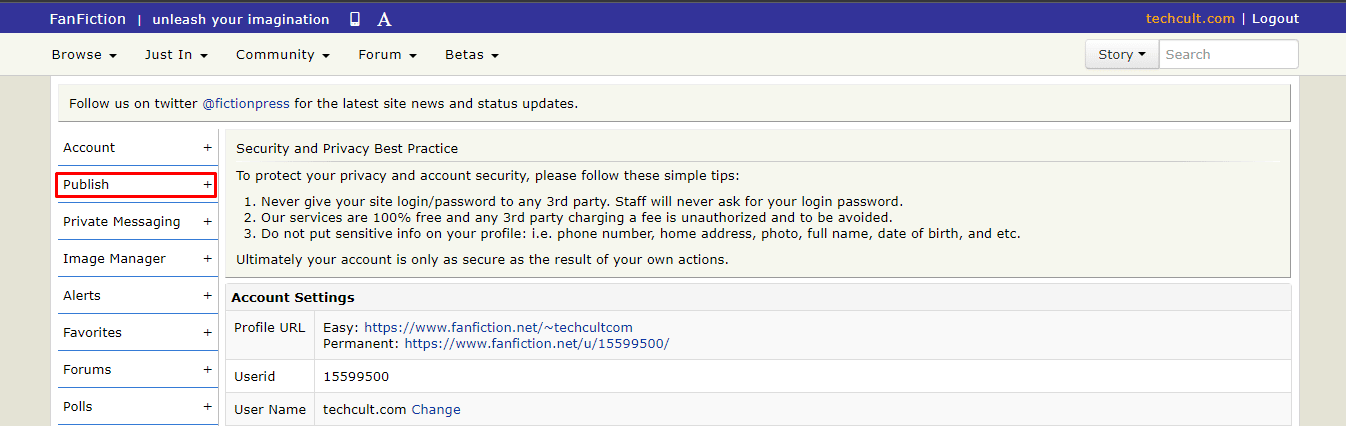This screenshot has height=426, width=1346.
Task: Expand the Polls sidebar section
Action: (x=137, y=407)
